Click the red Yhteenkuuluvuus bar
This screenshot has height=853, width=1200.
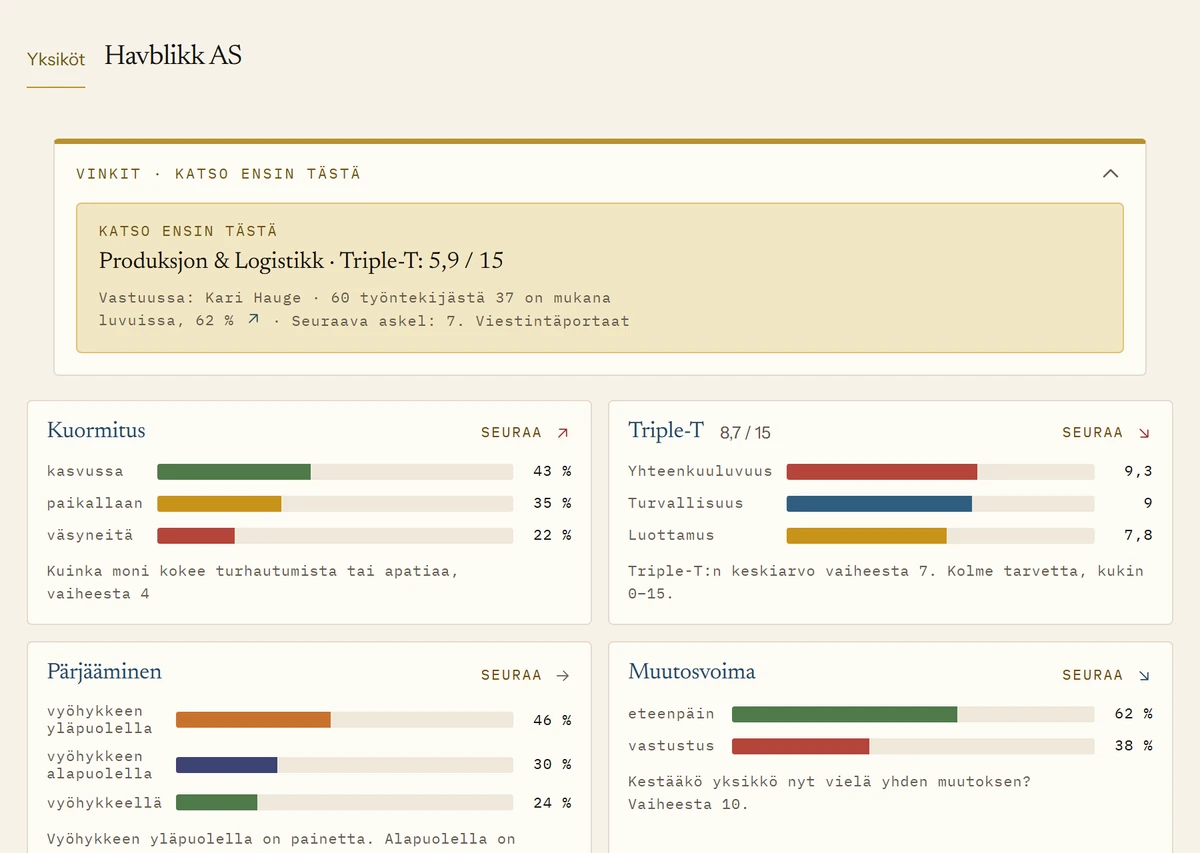pos(882,471)
